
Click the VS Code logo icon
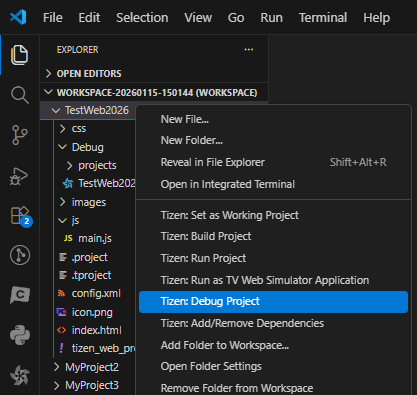[18, 17]
